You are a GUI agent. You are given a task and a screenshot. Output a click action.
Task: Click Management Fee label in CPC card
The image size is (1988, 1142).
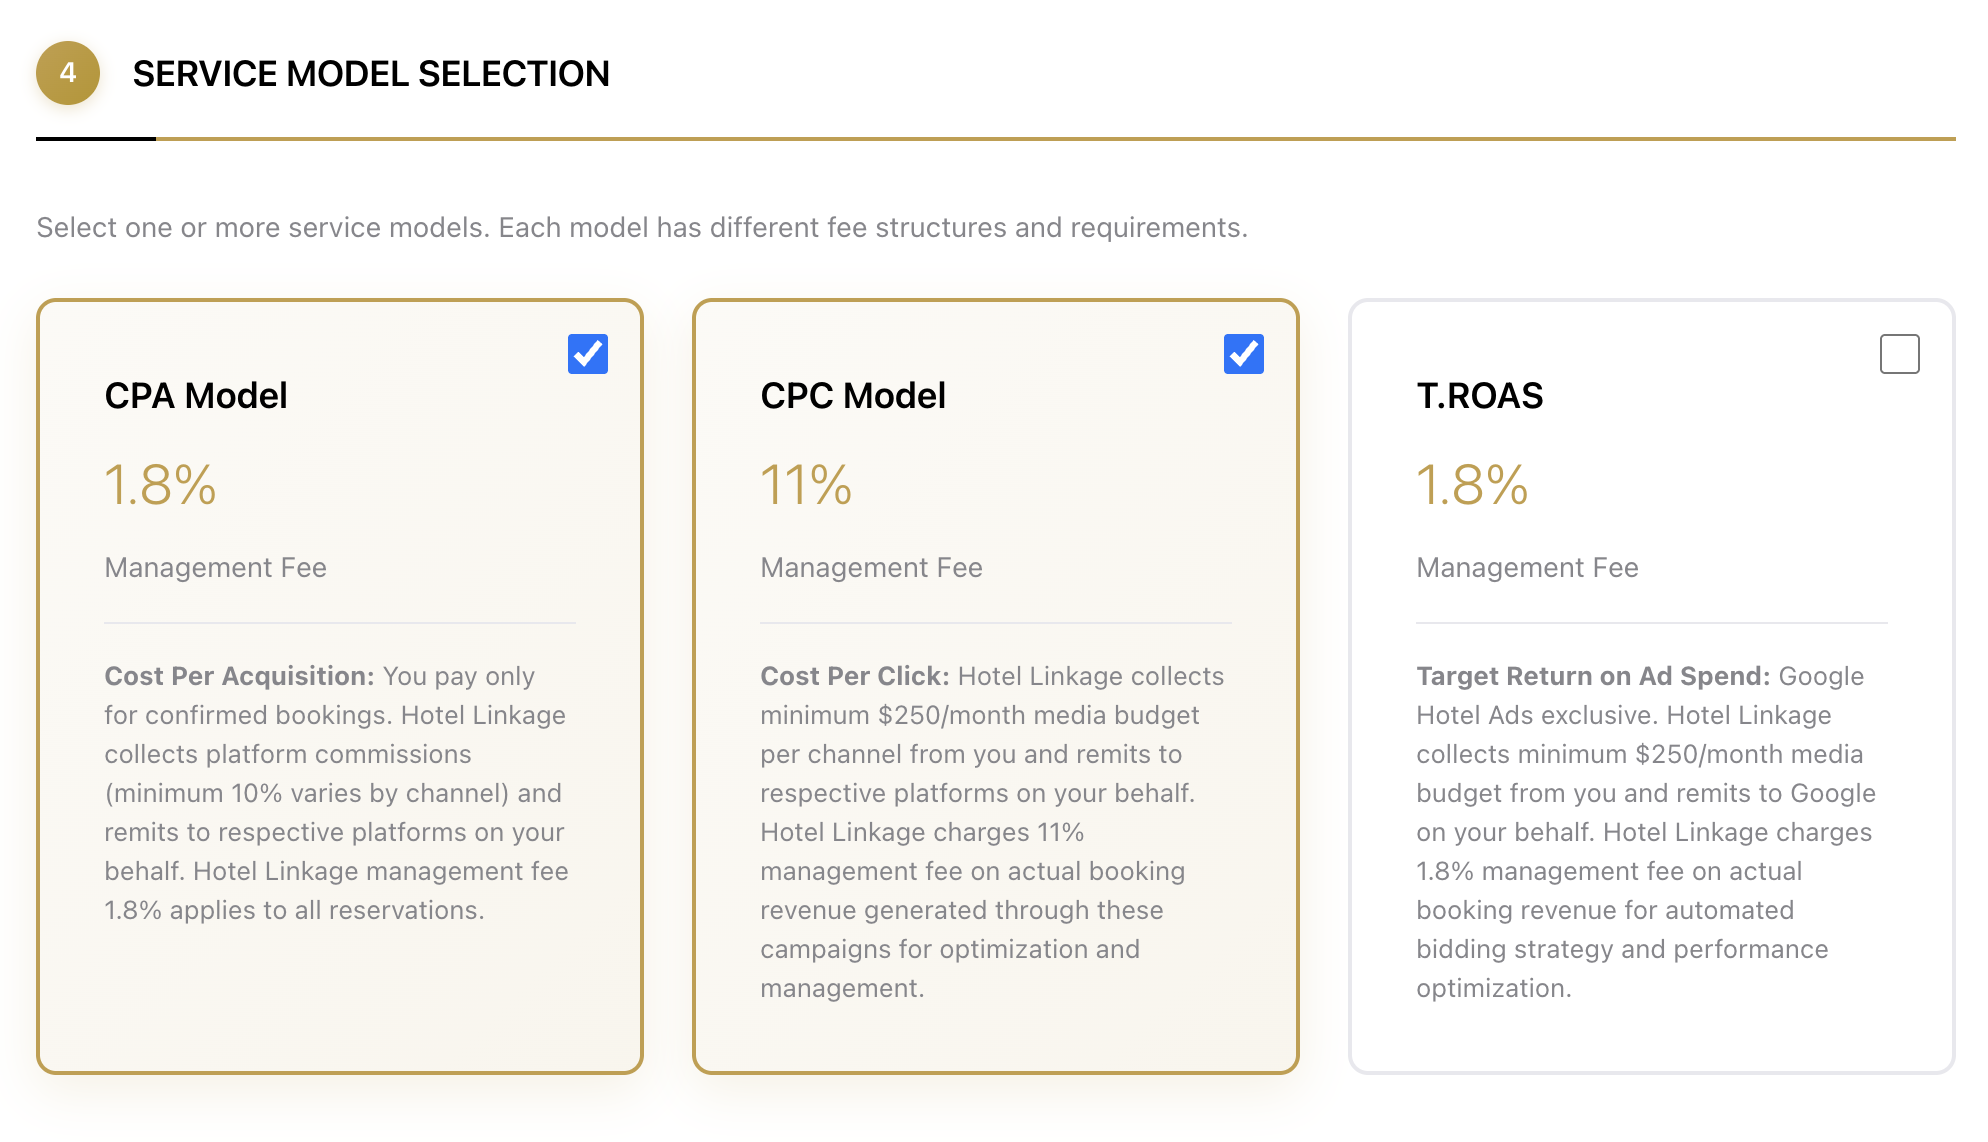872,568
